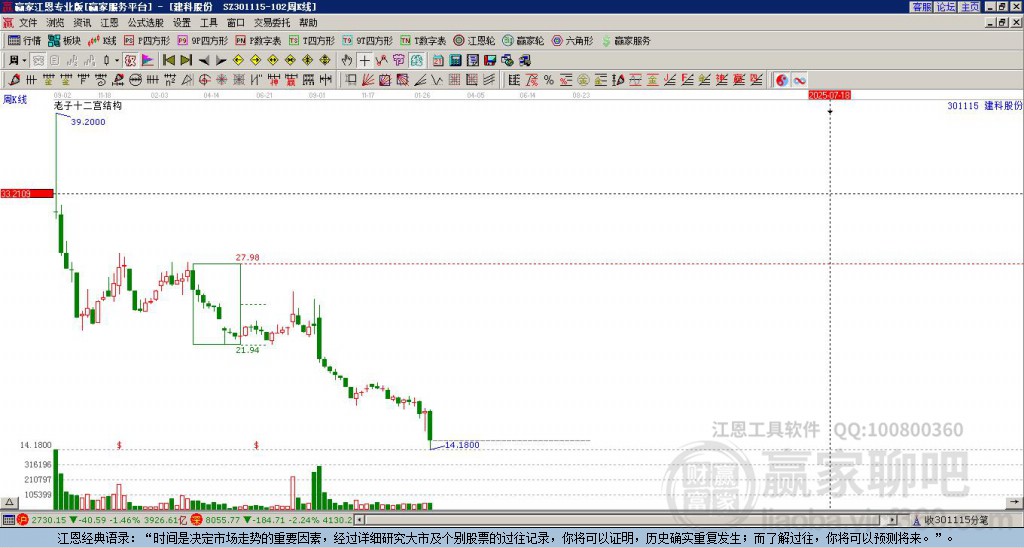This screenshot has height=548, width=1024.
Task: Click the percent sign tool
Action: click(x=549, y=80)
